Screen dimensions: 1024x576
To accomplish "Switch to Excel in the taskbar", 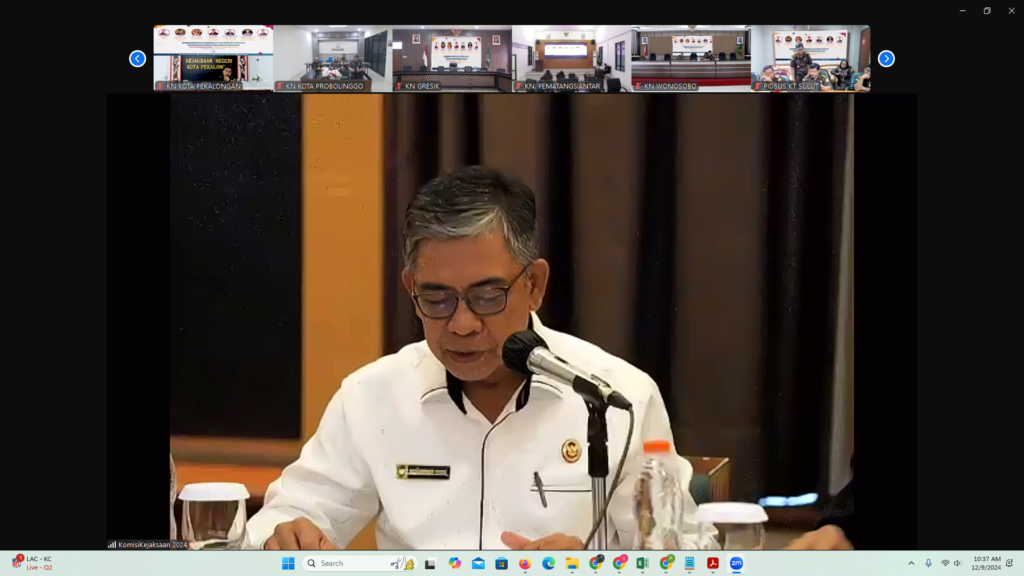I will point(642,563).
